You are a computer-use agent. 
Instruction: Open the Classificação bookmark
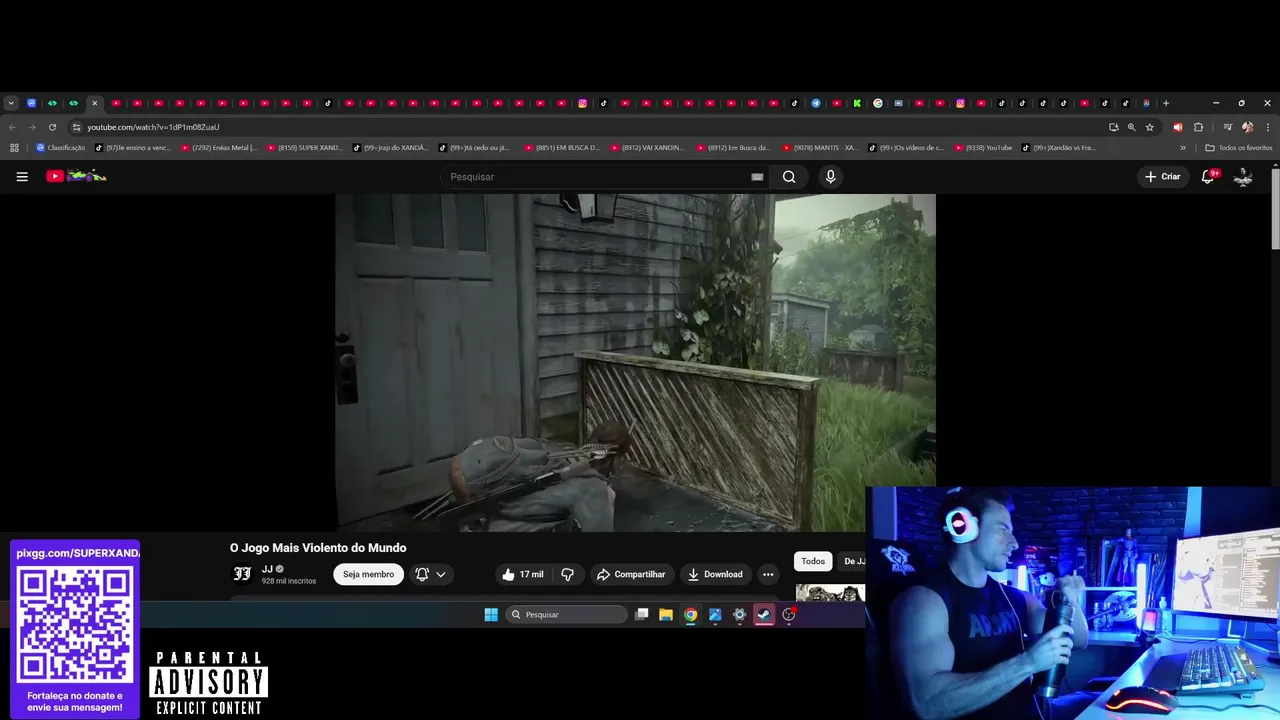61,148
